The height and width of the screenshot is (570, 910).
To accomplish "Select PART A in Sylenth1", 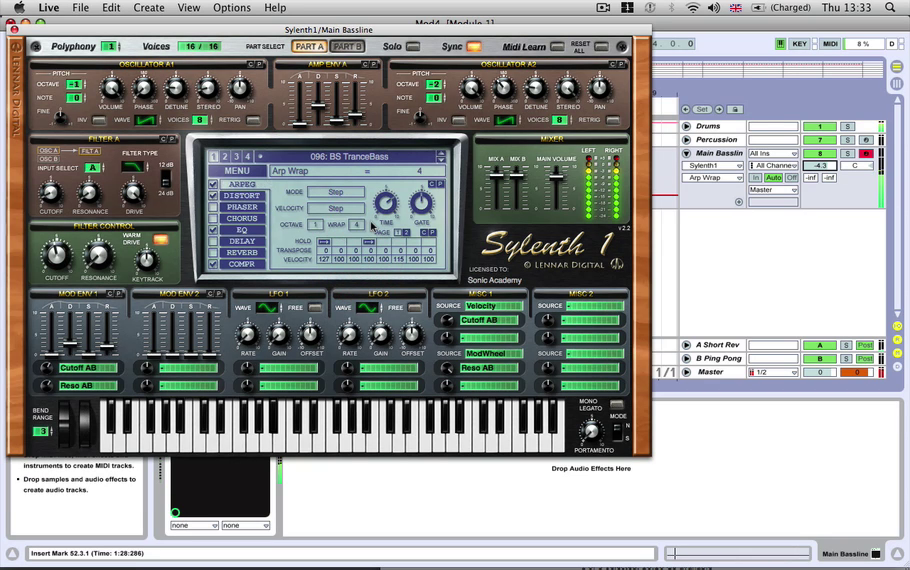I will click(309, 46).
